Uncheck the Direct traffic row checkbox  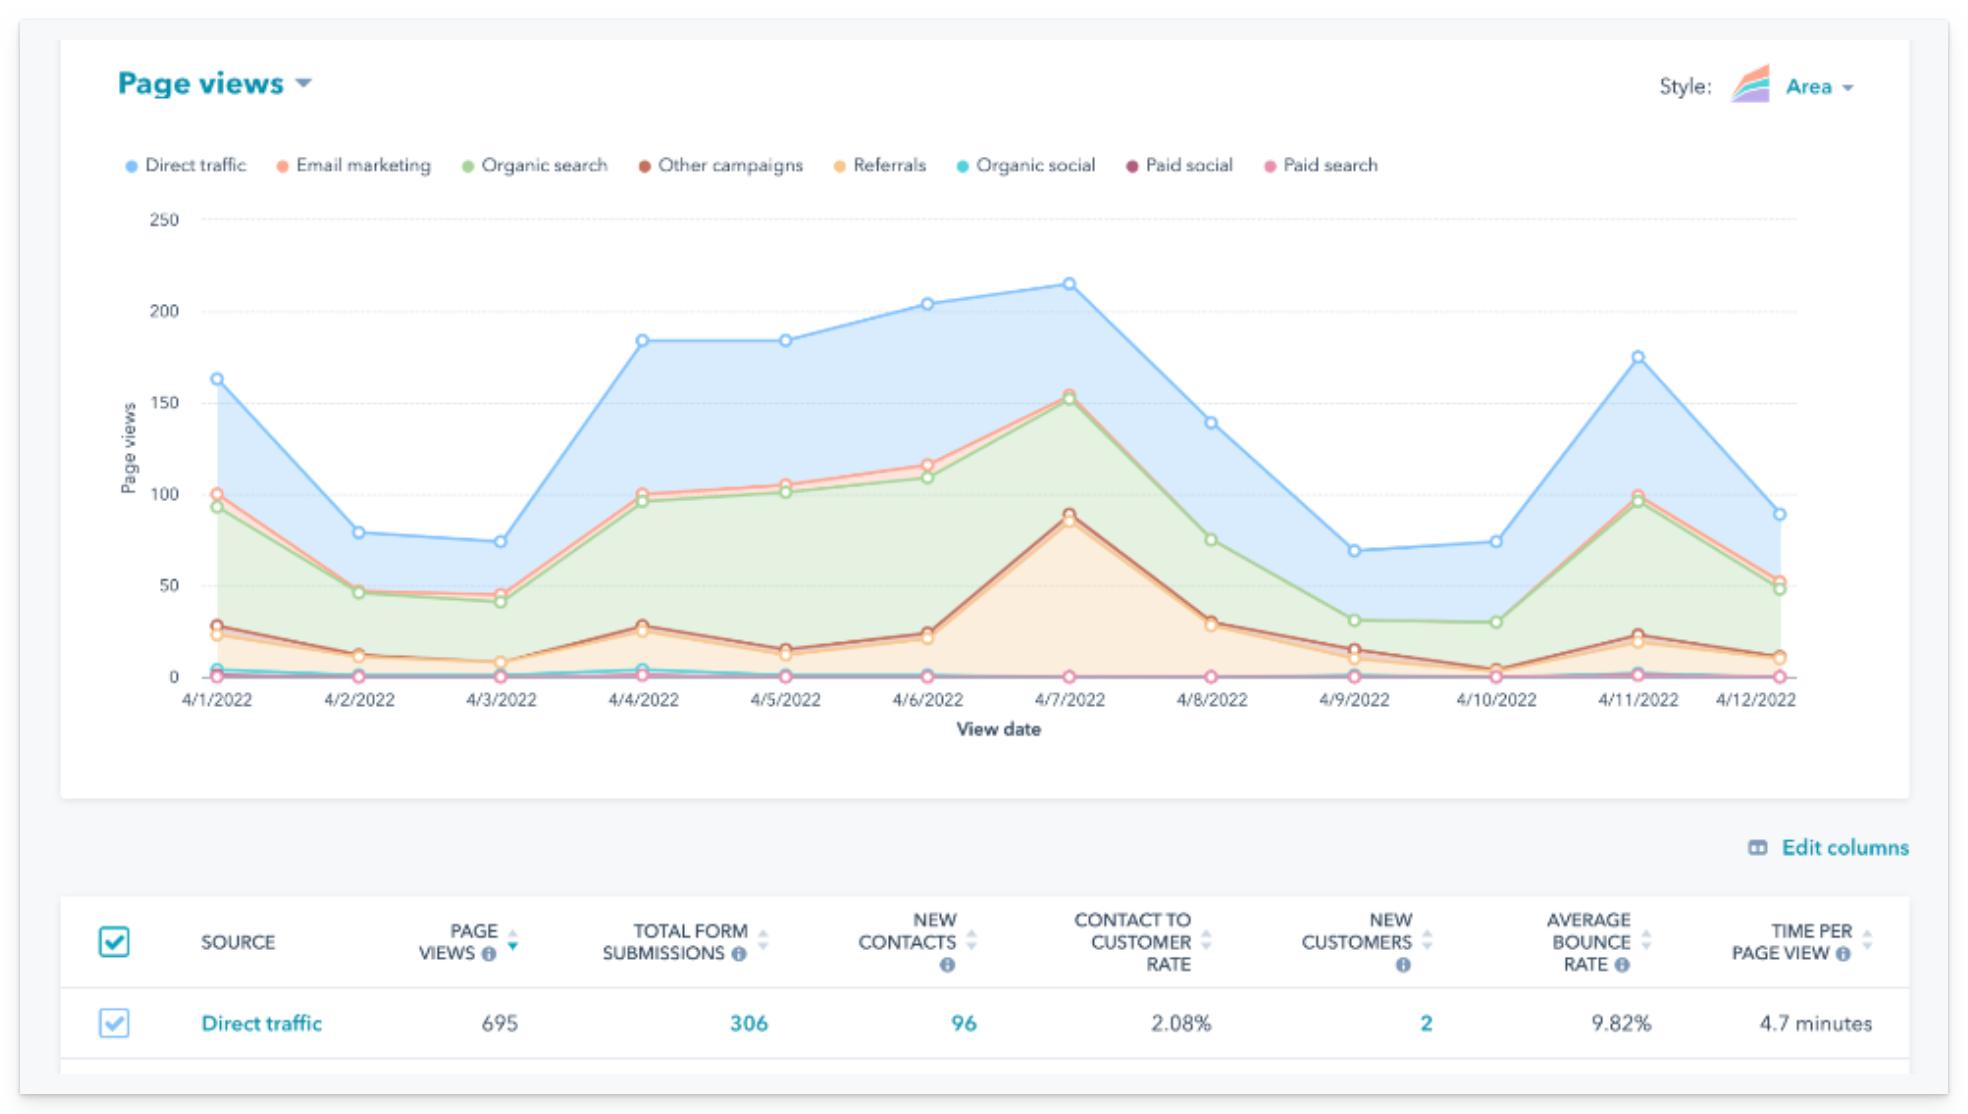pyautogui.click(x=115, y=1023)
